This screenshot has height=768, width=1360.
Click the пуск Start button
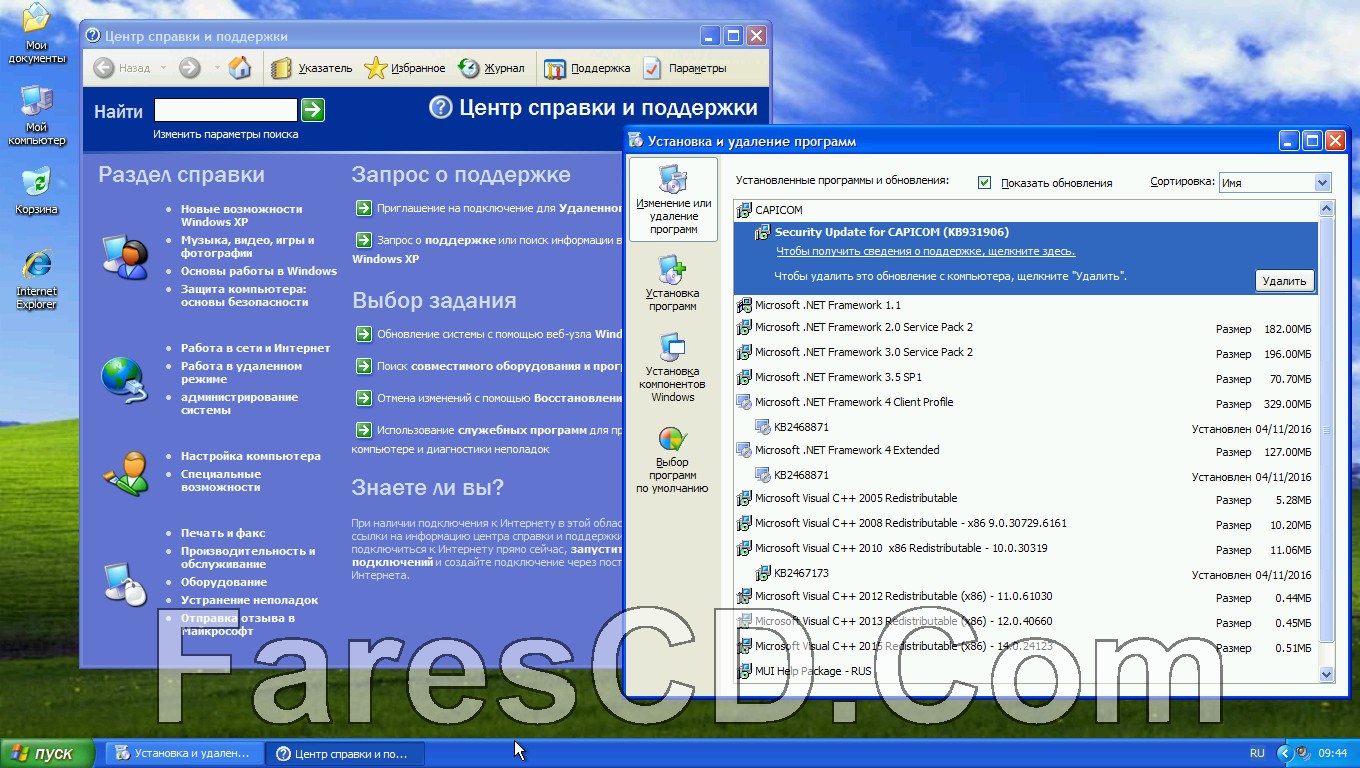[x=47, y=753]
